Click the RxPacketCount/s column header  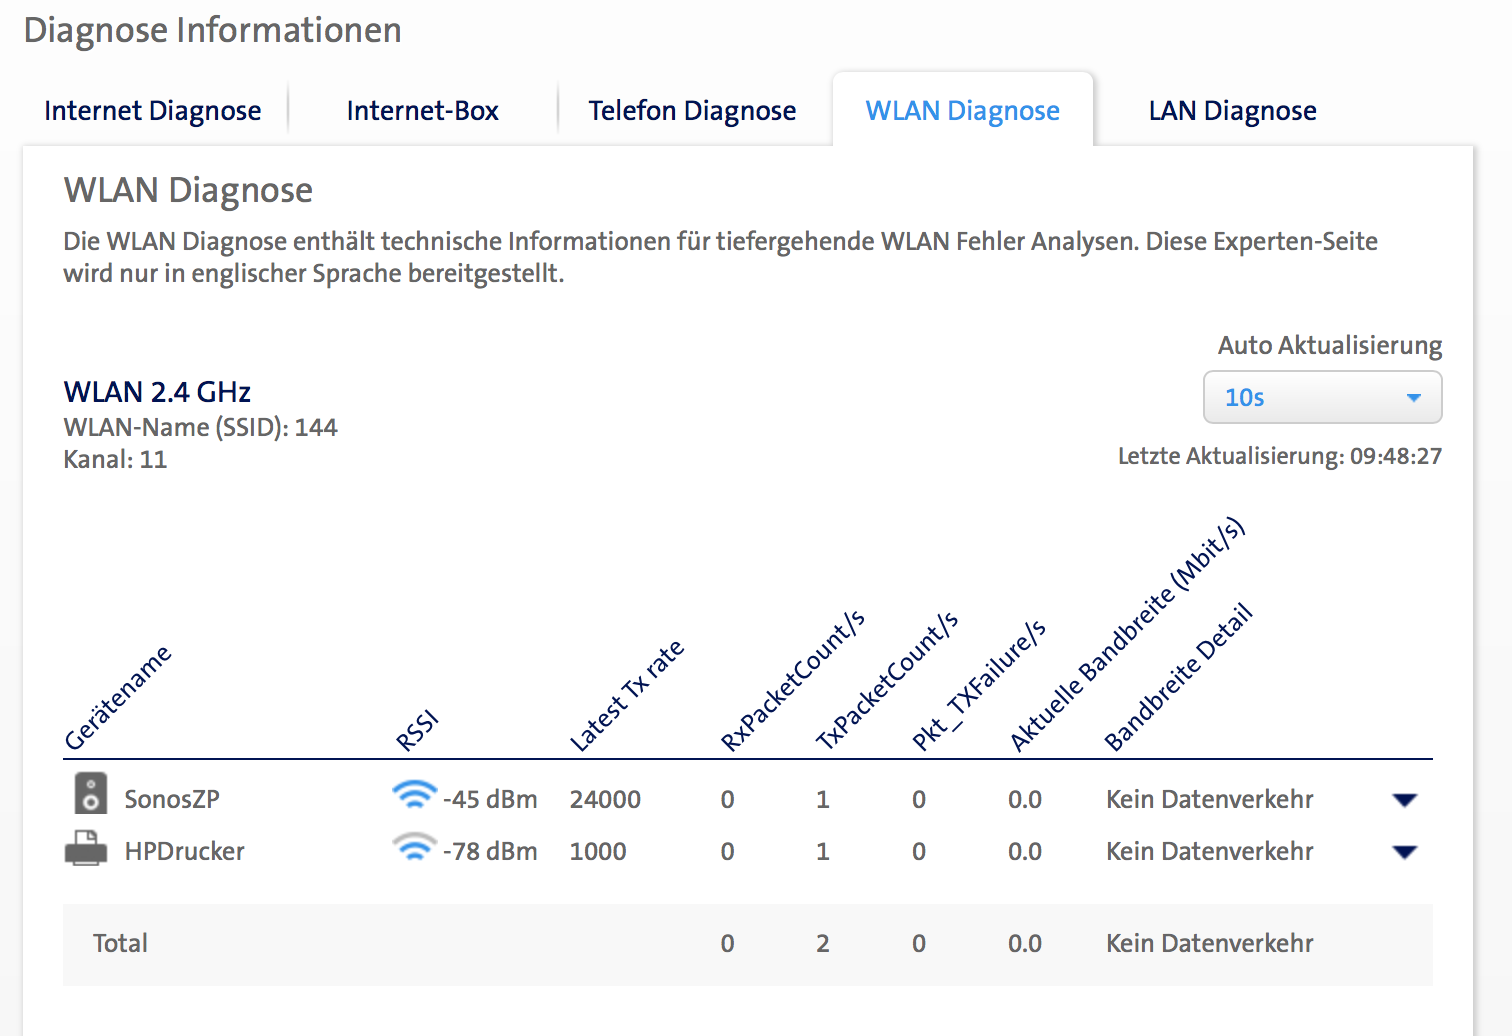[793, 681]
